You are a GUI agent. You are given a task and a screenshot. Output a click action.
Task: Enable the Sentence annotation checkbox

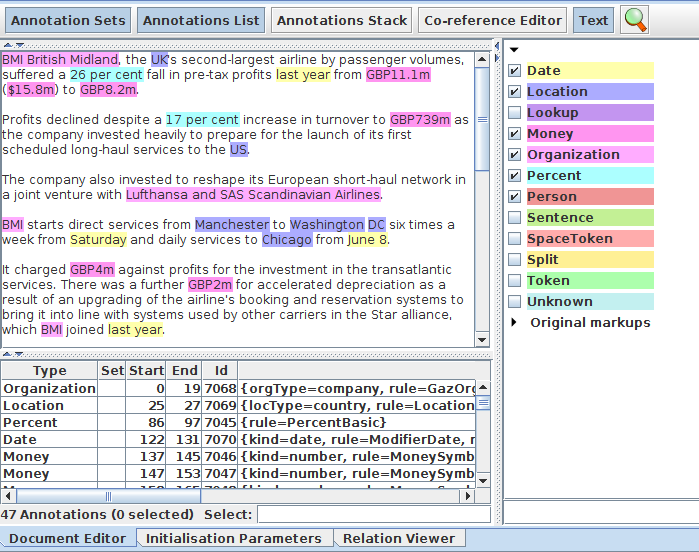click(514, 217)
